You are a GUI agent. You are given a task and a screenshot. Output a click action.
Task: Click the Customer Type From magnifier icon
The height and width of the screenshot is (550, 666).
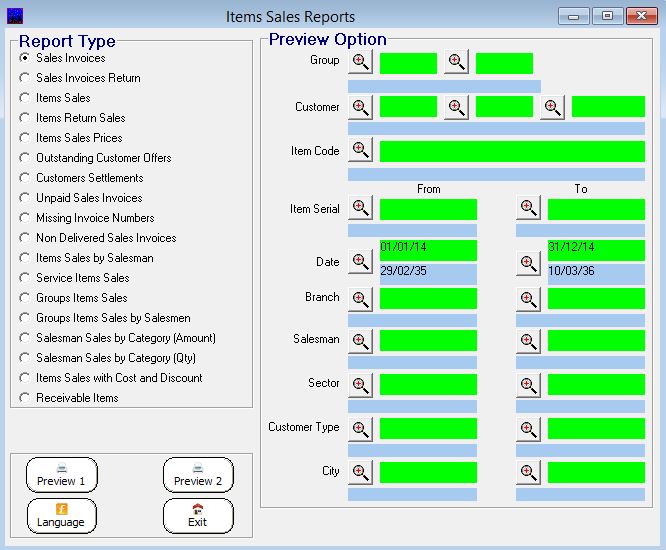point(360,428)
